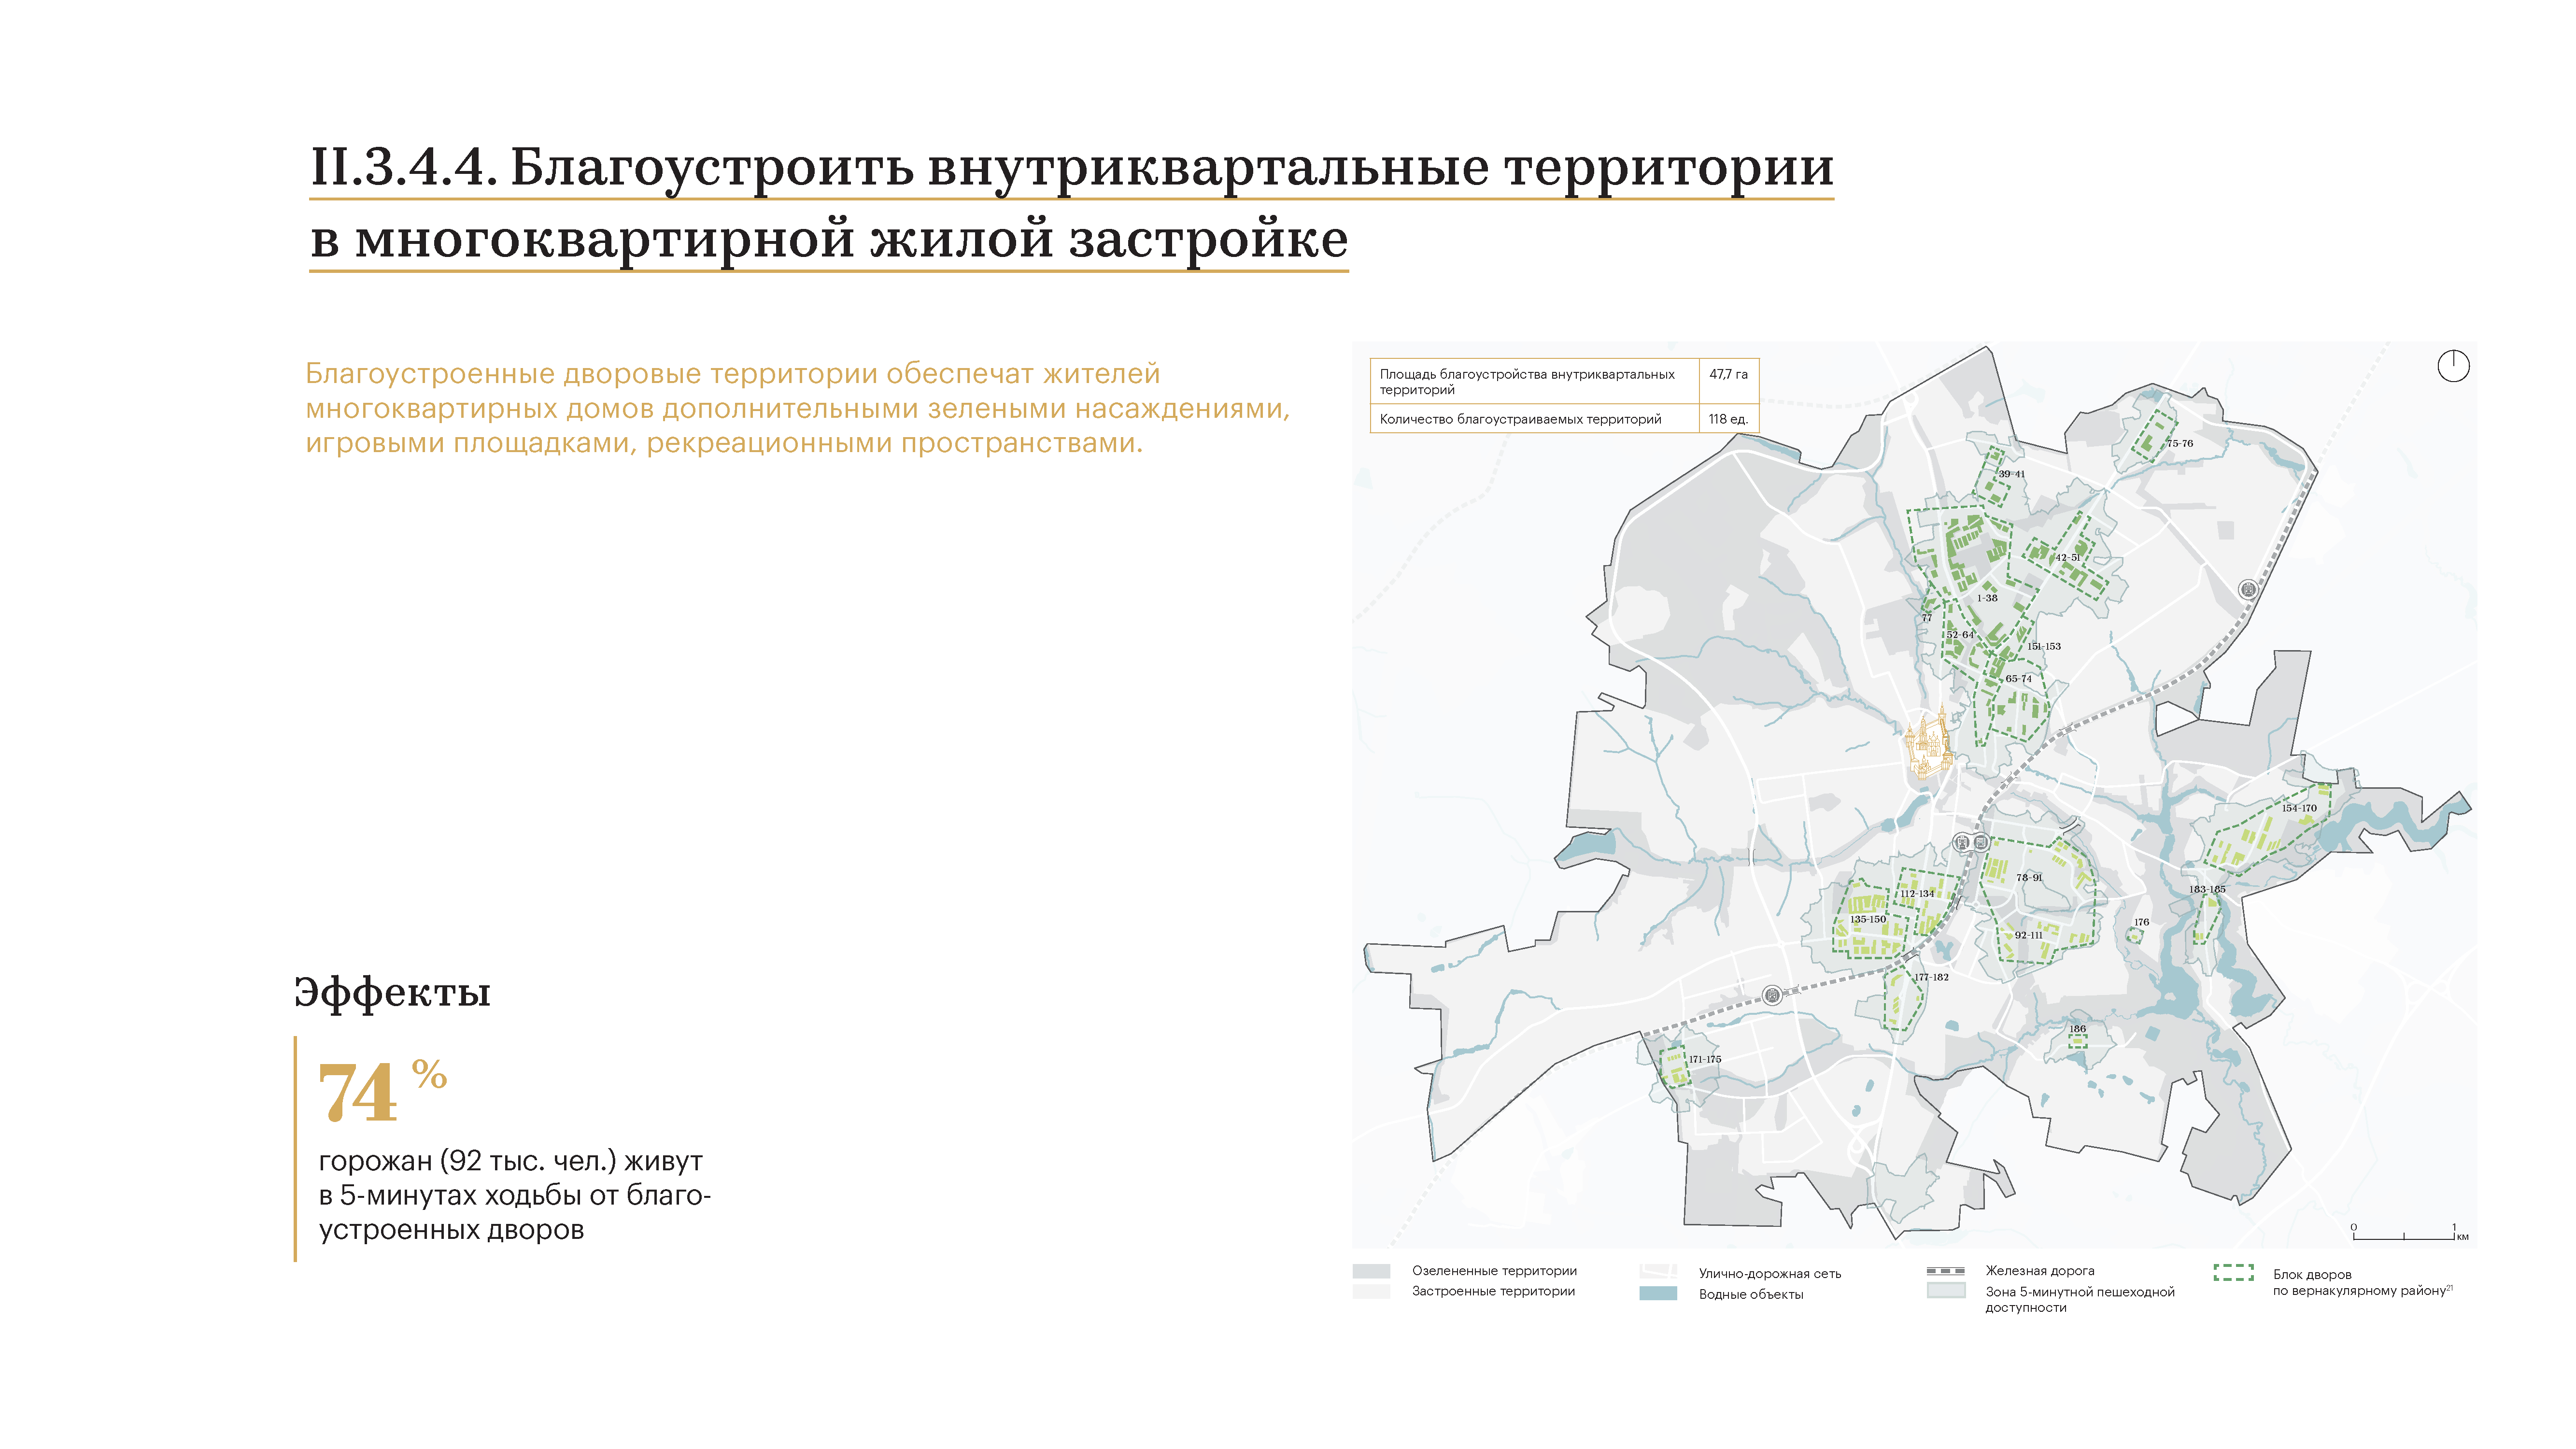Click the map label '177-182'
The image size is (2576, 1449).
[x=1931, y=977]
